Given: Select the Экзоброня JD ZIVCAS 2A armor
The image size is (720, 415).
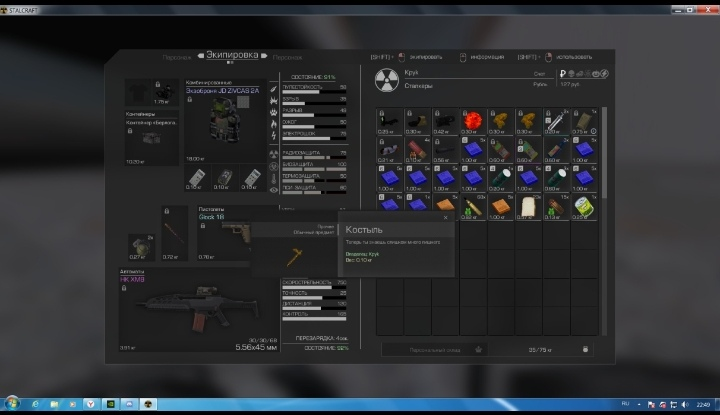Looking at the screenshot, I should (225, 121).
